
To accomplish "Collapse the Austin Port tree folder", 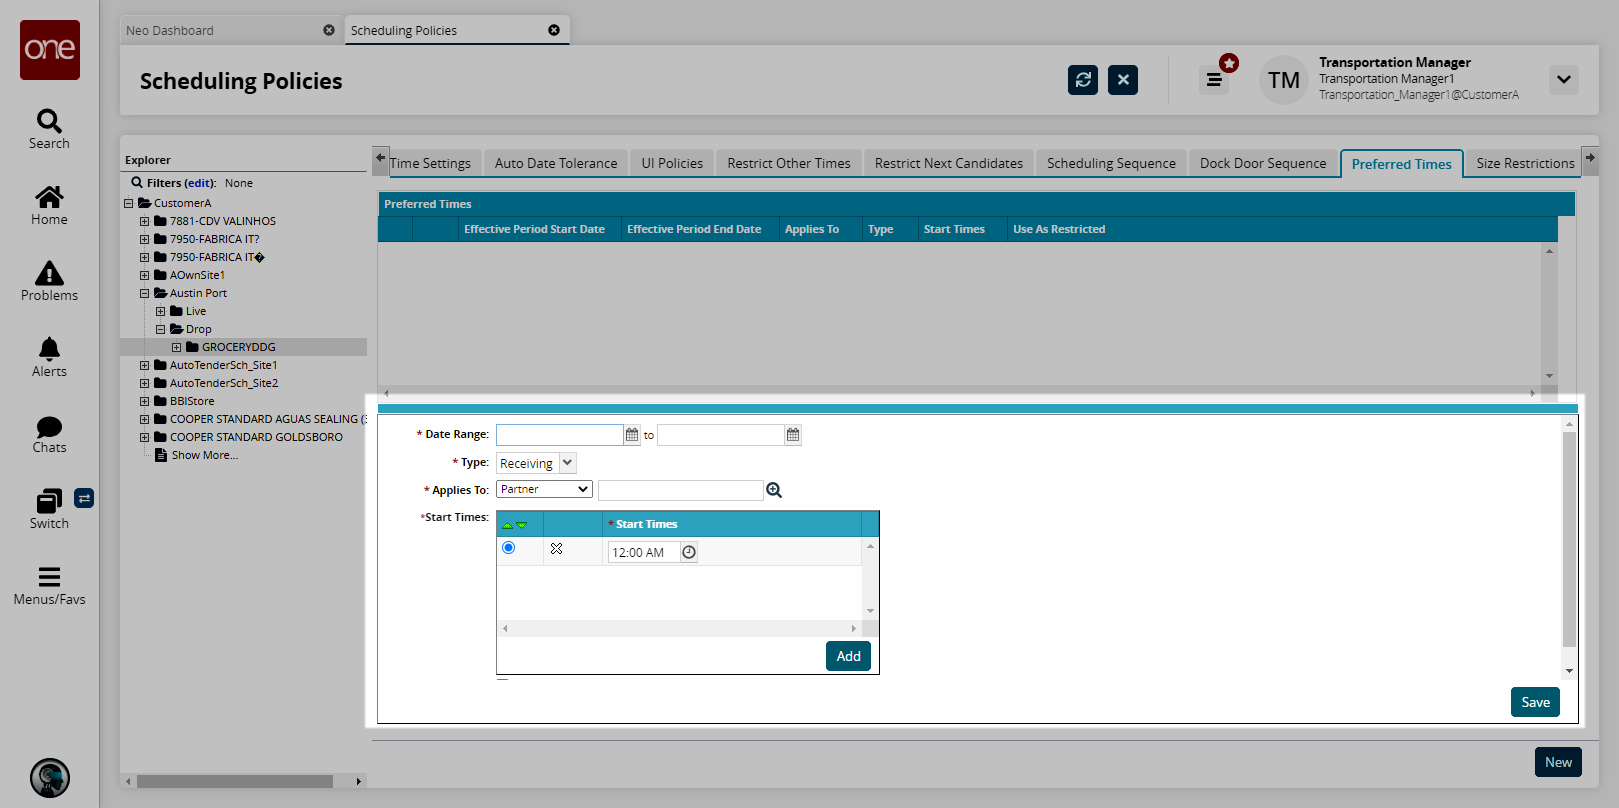I will [145, 293].
